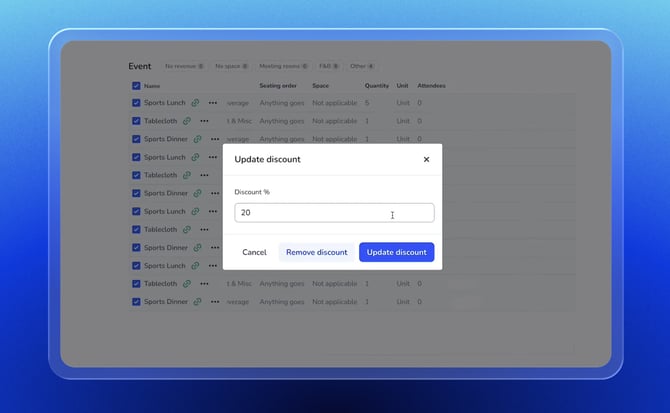Click the link icon beside first Sports Dinner
670x413 pixels.
coord(197,139)
